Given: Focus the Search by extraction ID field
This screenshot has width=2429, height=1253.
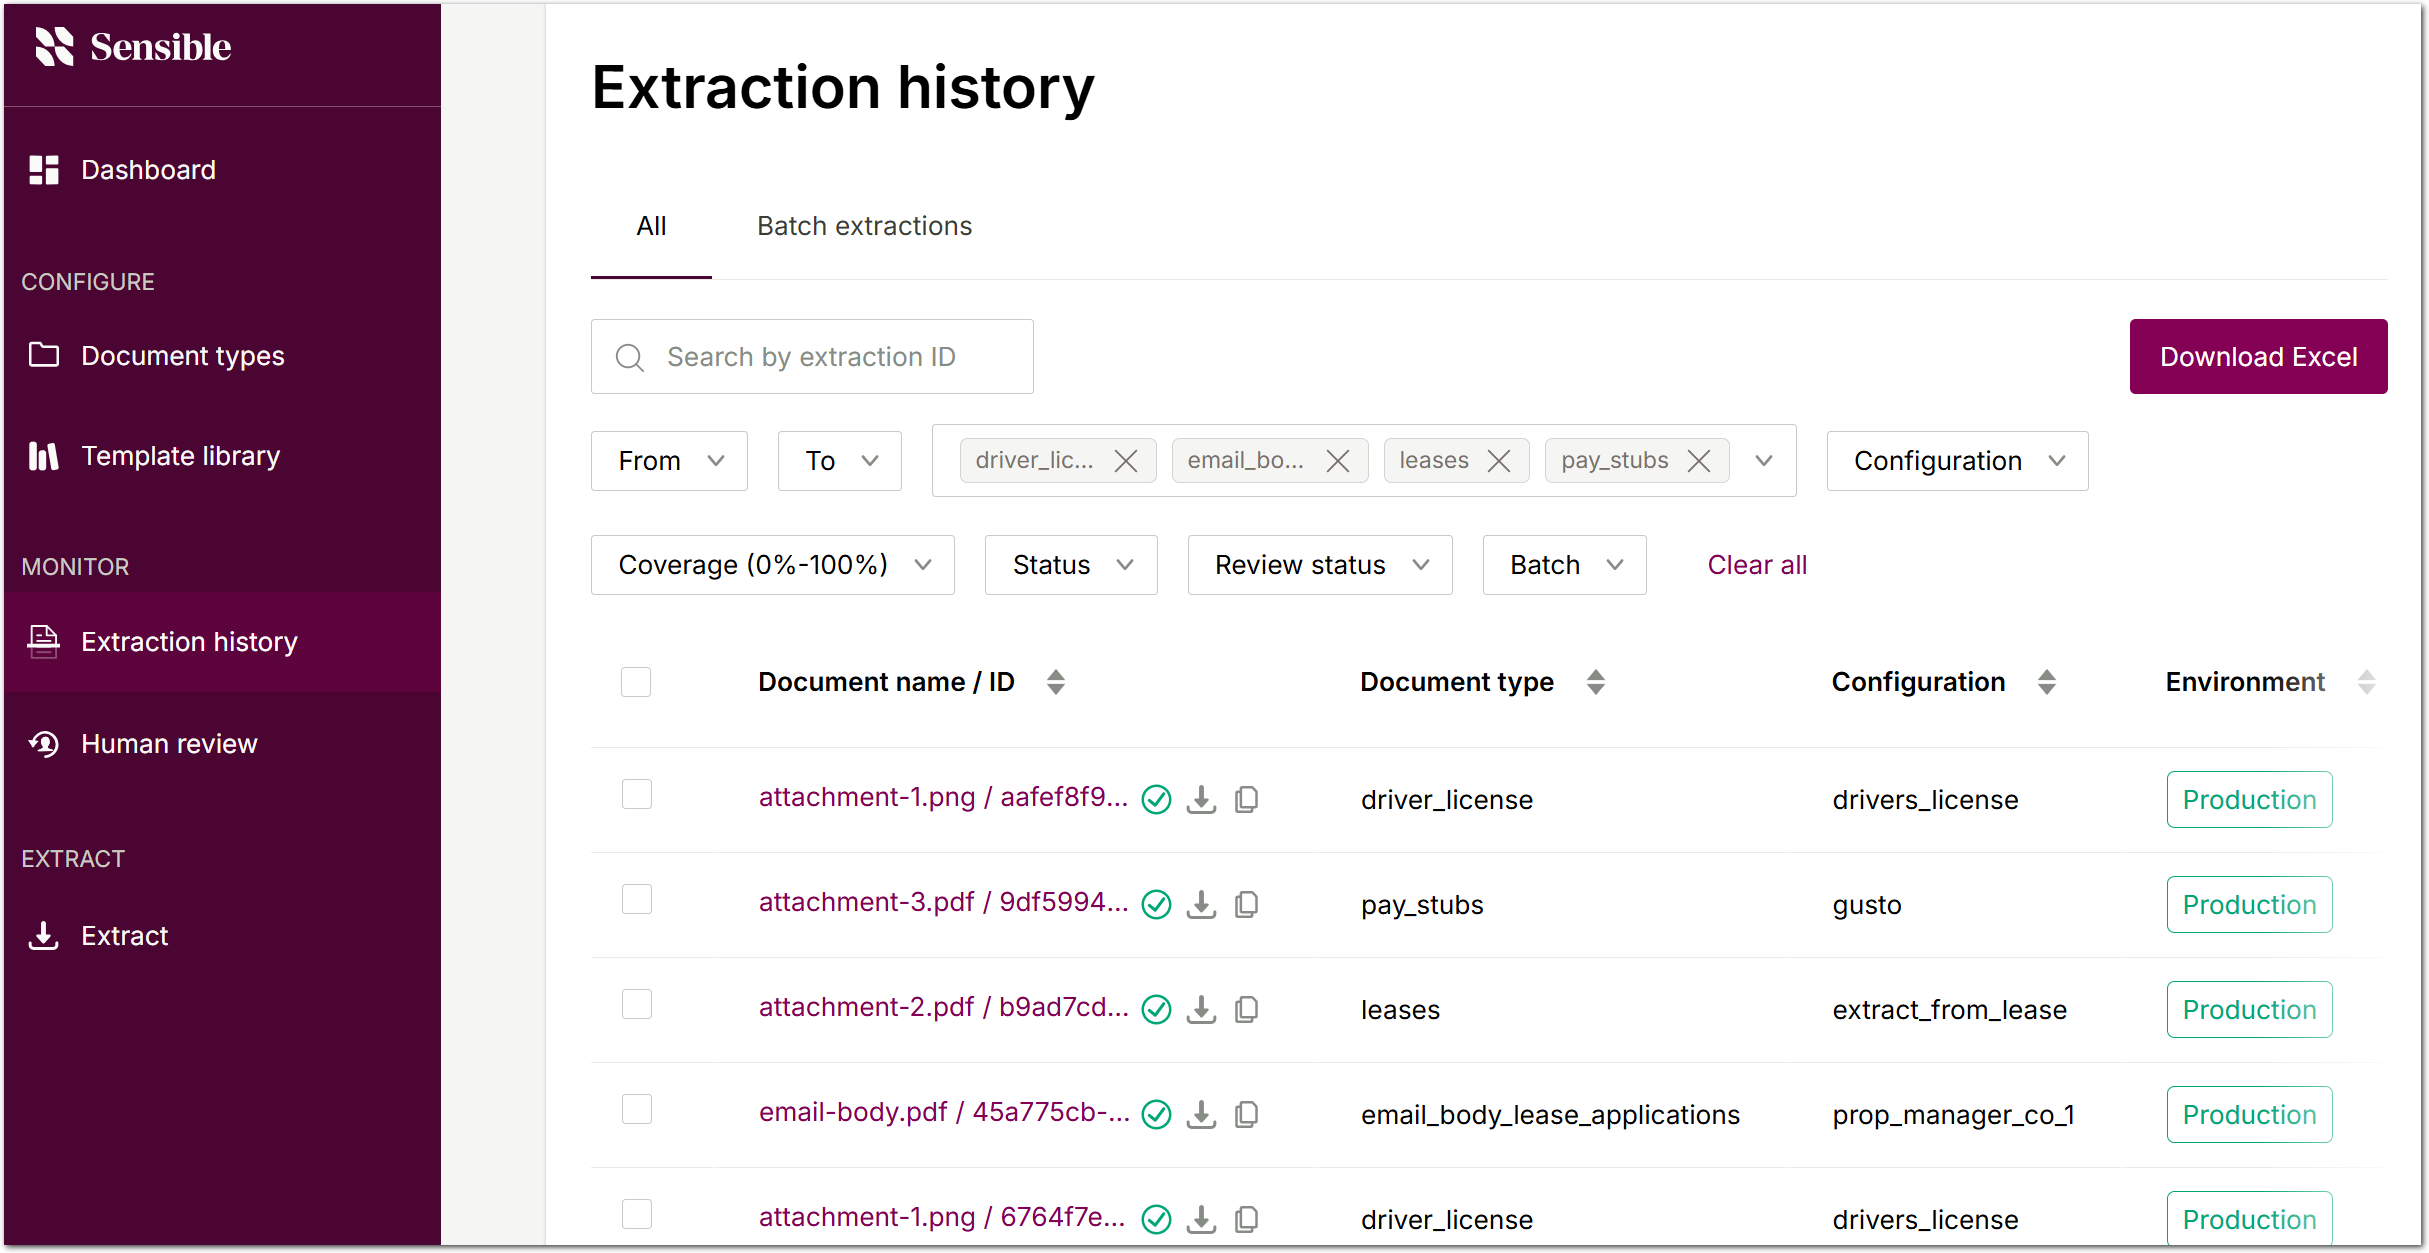Looking at the screenshot, I should coord(811,357).
